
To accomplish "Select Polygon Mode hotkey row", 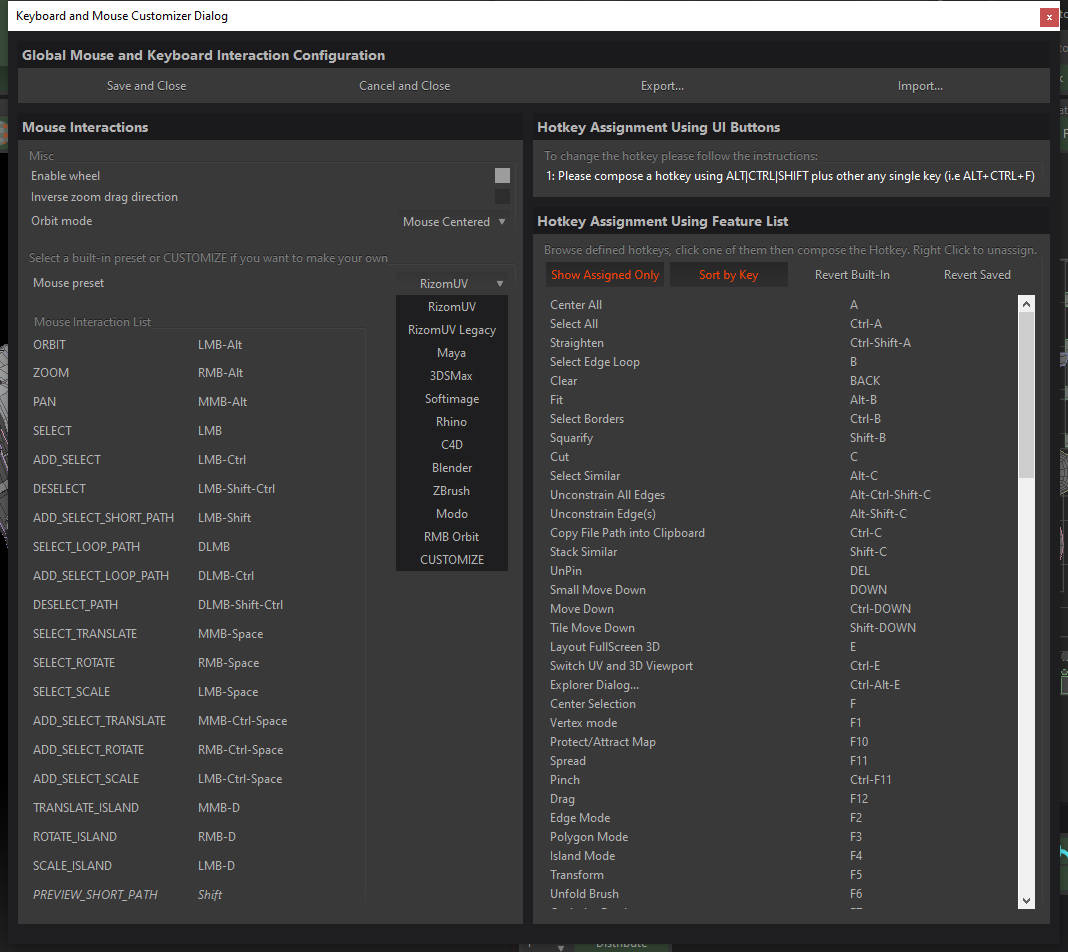I will point(780,837).
